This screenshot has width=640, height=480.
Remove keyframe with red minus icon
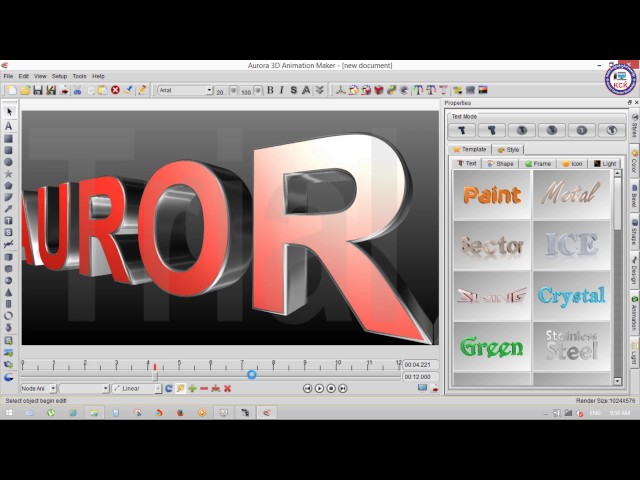204,389
